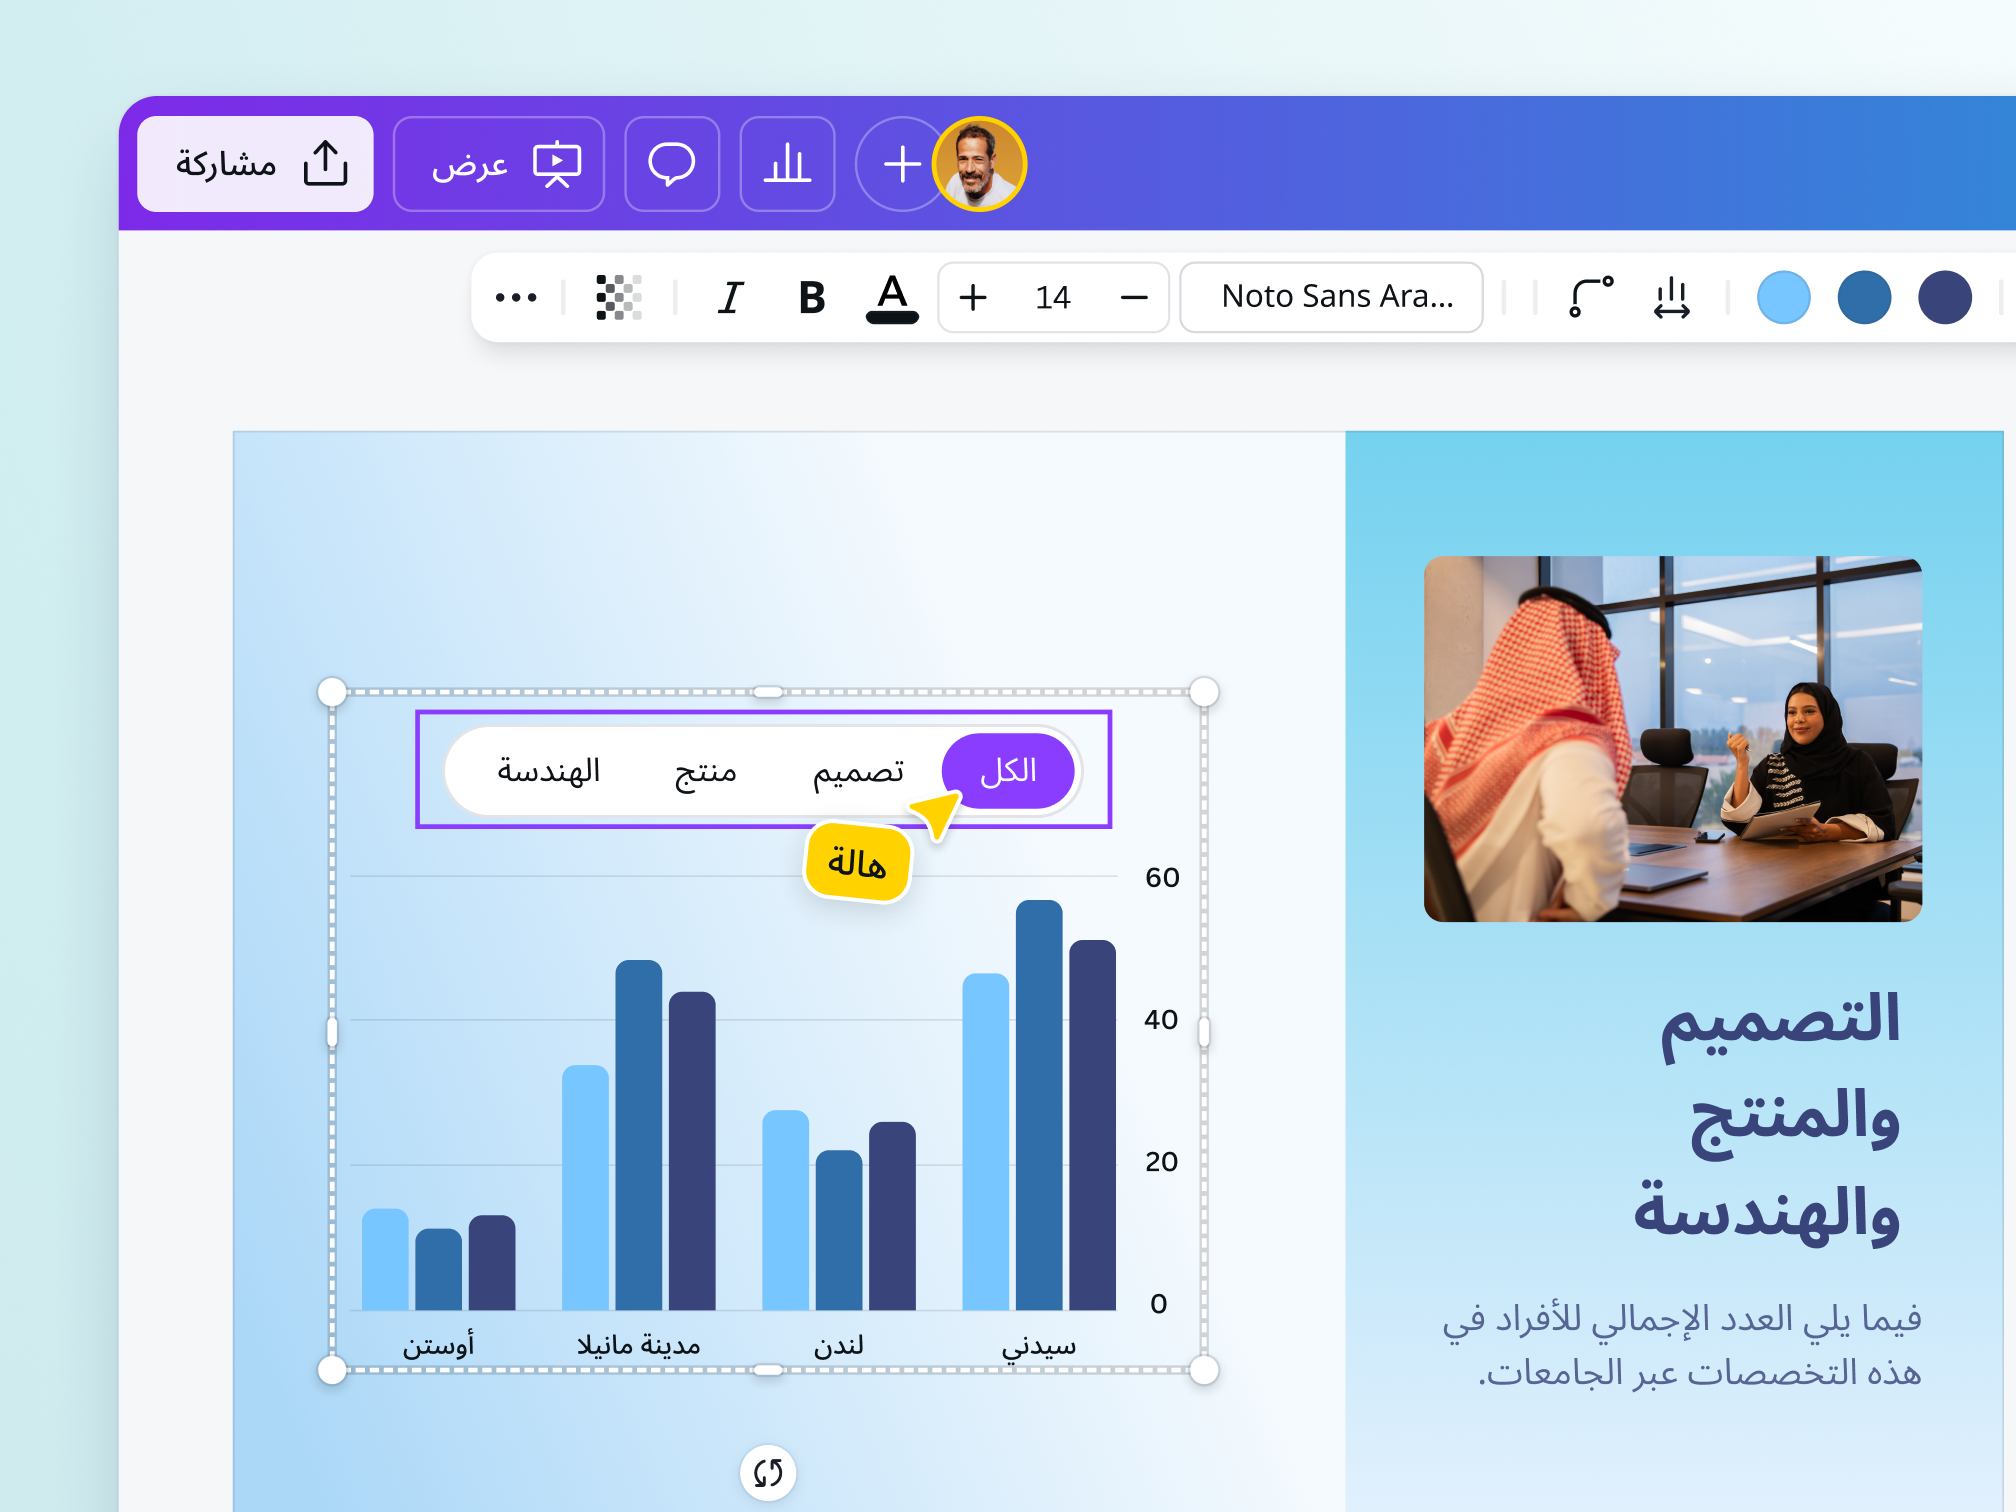This screenshot has width=2016, height=1512.
Task: Select the medium blue color swatch
Action: pyautogui.click(x=1864, y=297)
